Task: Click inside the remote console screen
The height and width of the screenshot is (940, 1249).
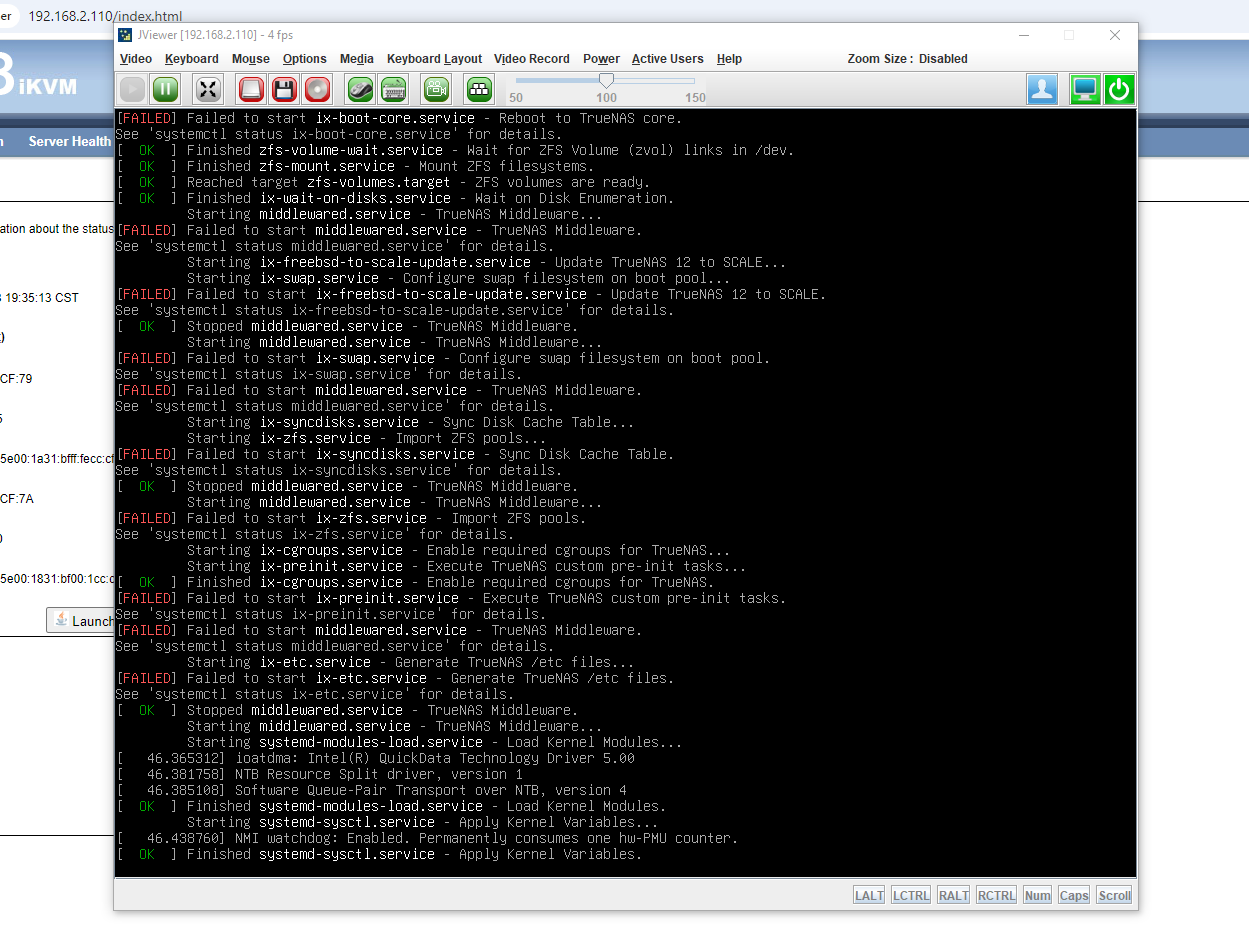Action: pos(626,492)
